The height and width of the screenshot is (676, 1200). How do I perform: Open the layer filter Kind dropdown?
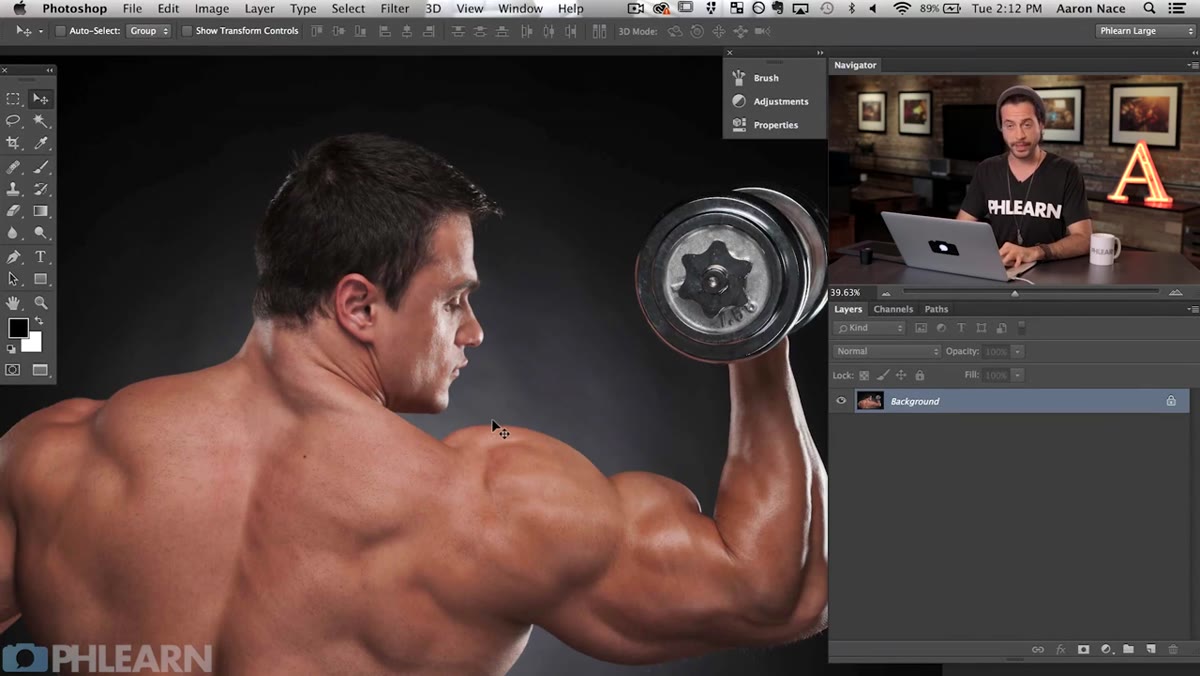tap(869, 328)
